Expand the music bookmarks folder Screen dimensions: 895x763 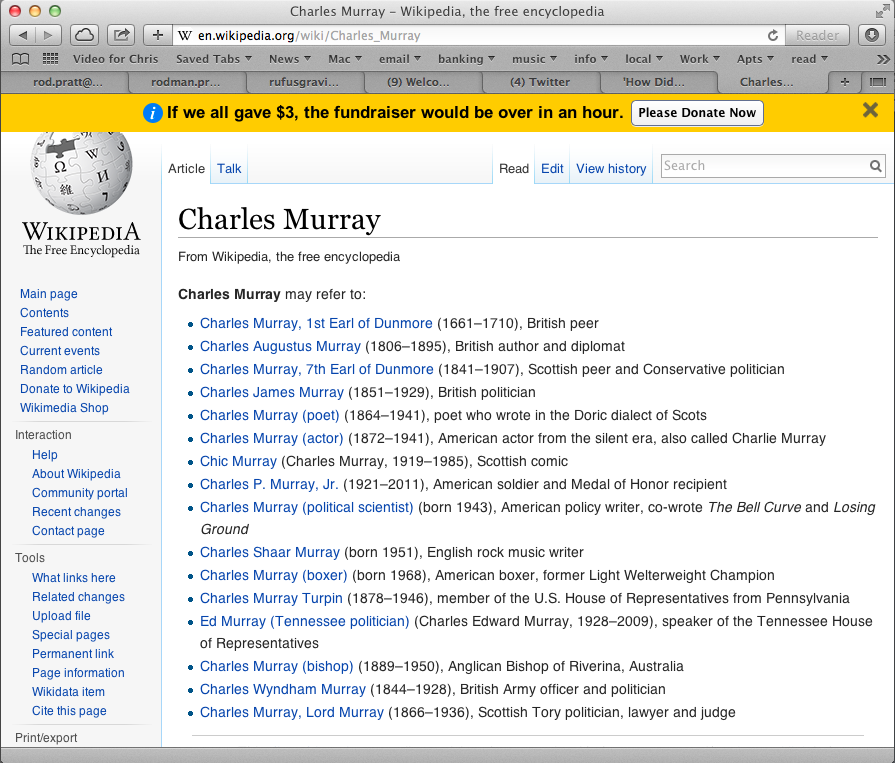(534, 59)
